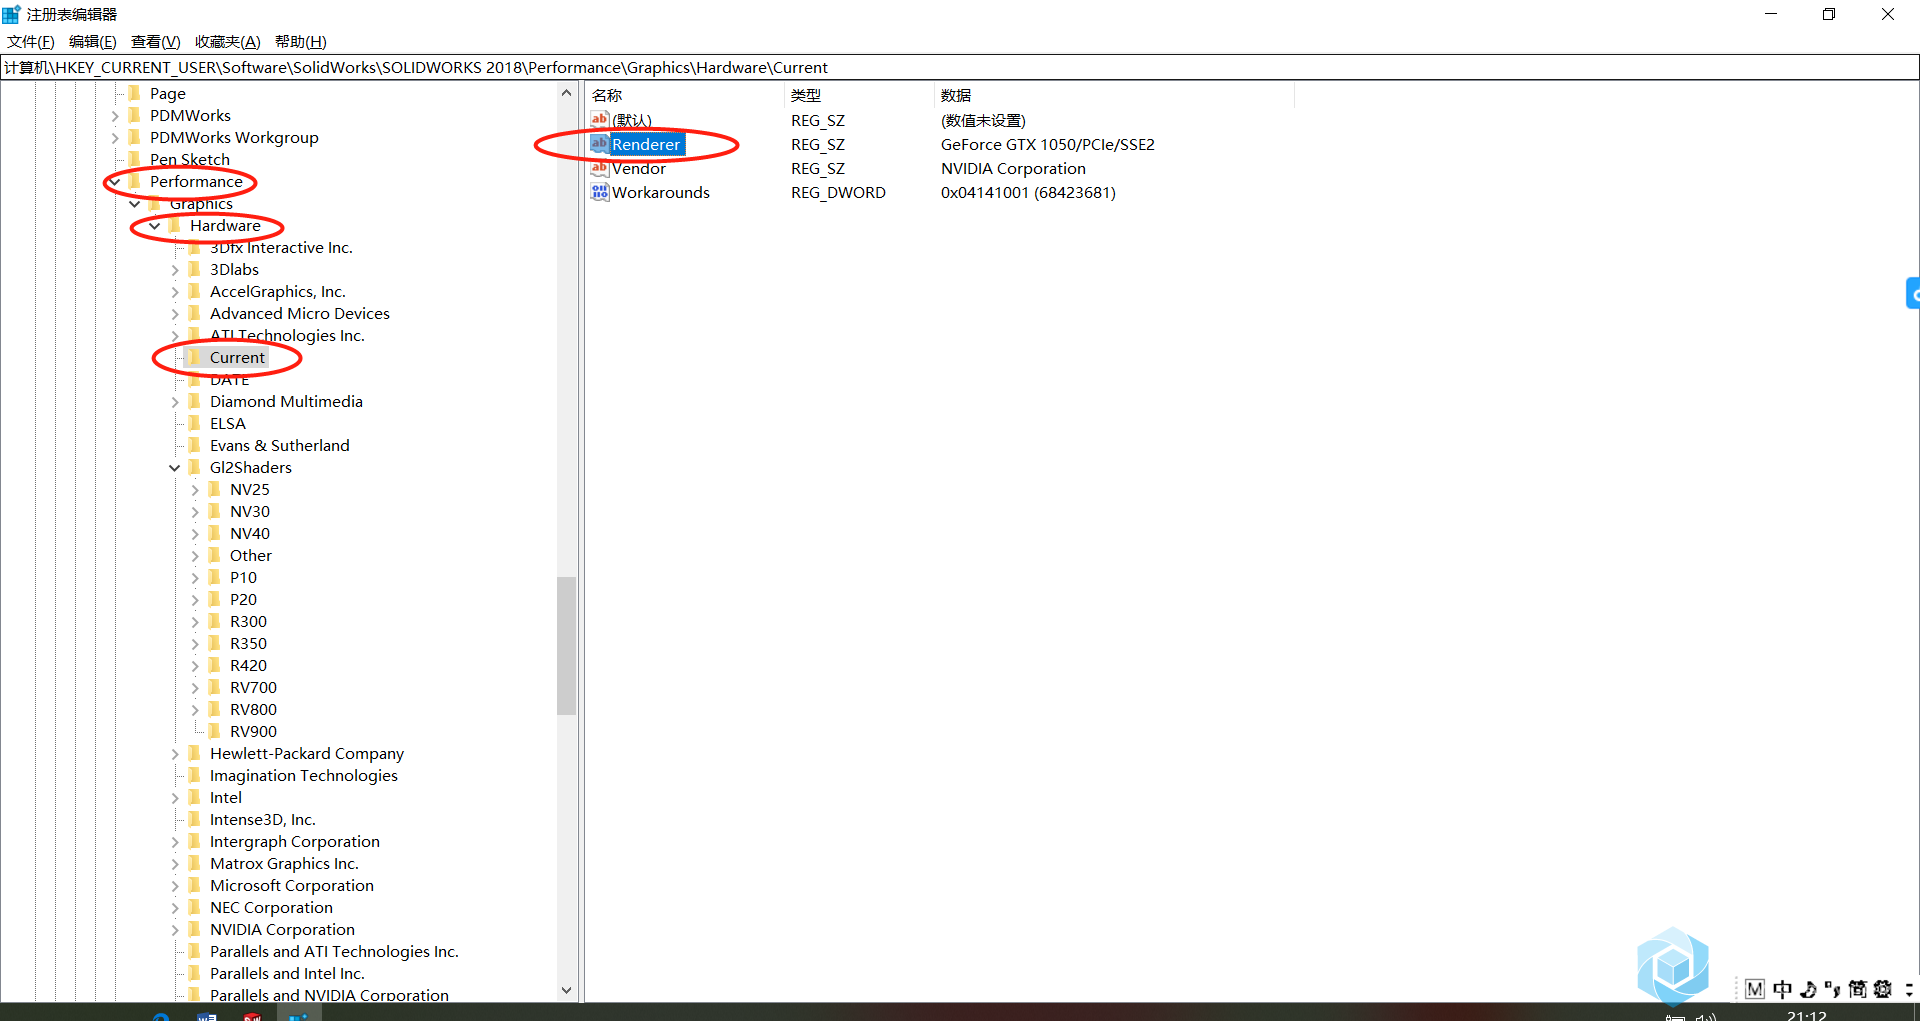The width and height of the screenshot is (1920, 1021).
Task: Click the IME 中 Chinese mode icon
Action: (1783, 989)
